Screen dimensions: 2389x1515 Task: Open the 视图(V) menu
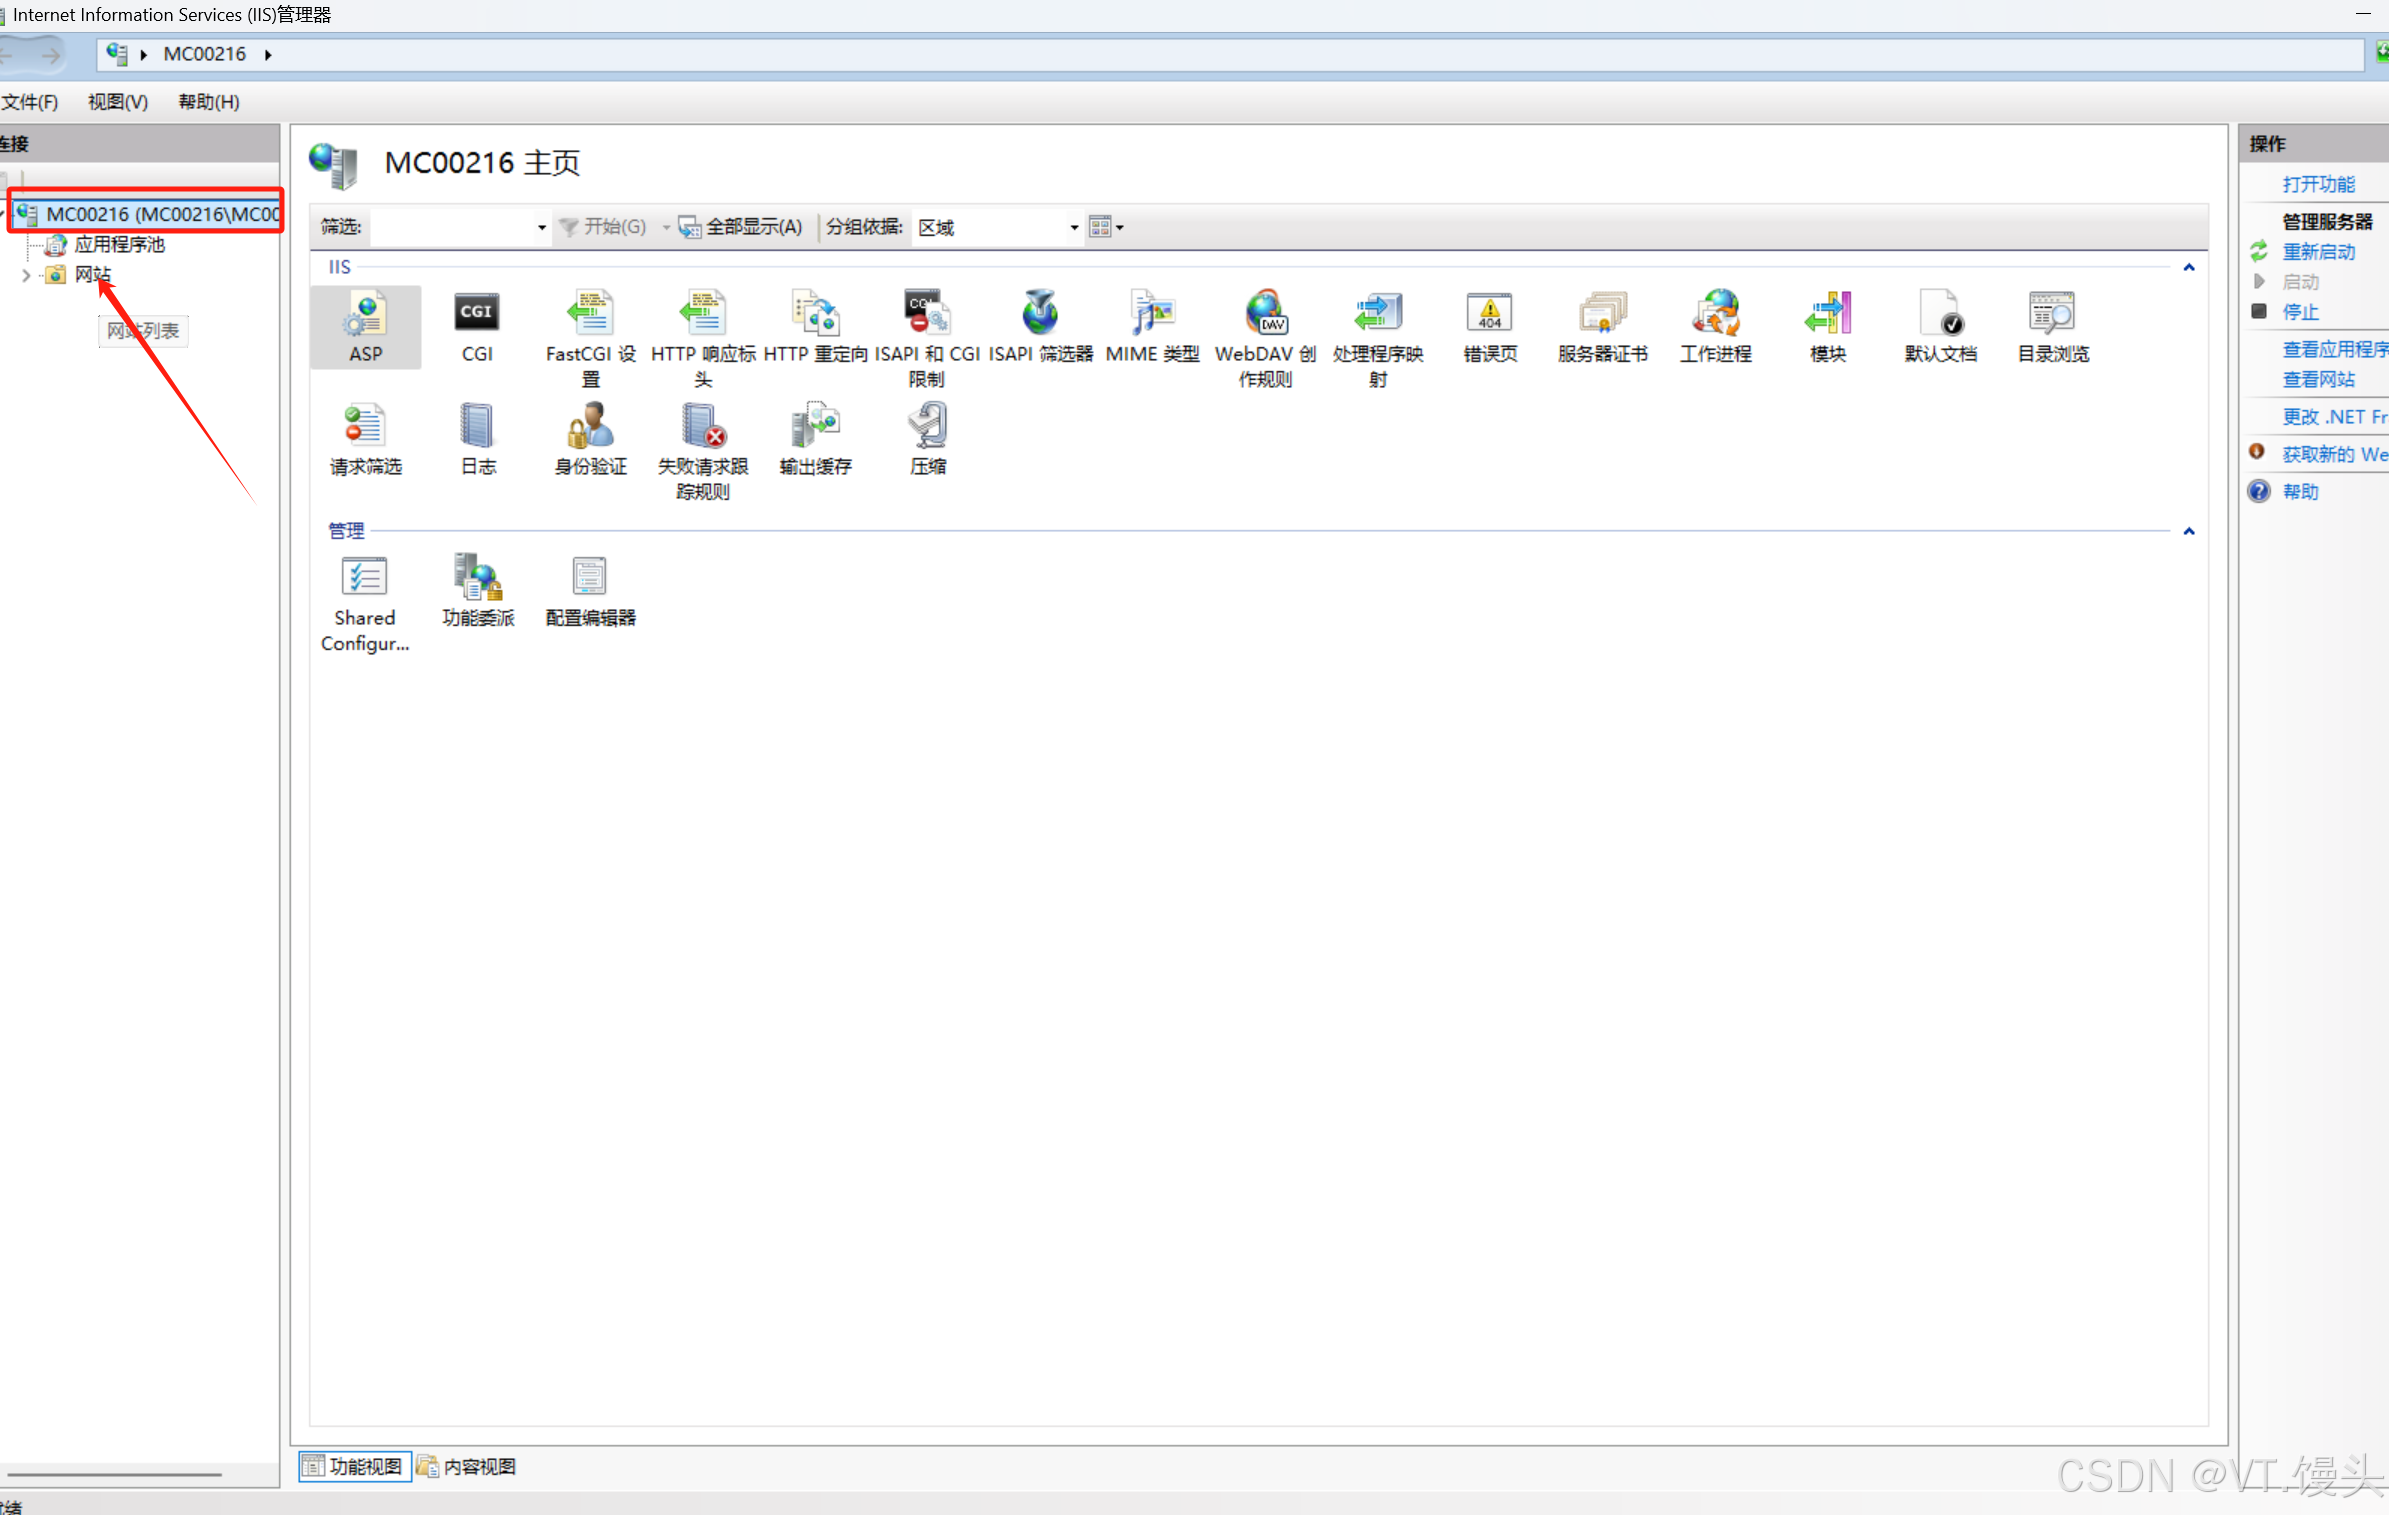(117, 102)
